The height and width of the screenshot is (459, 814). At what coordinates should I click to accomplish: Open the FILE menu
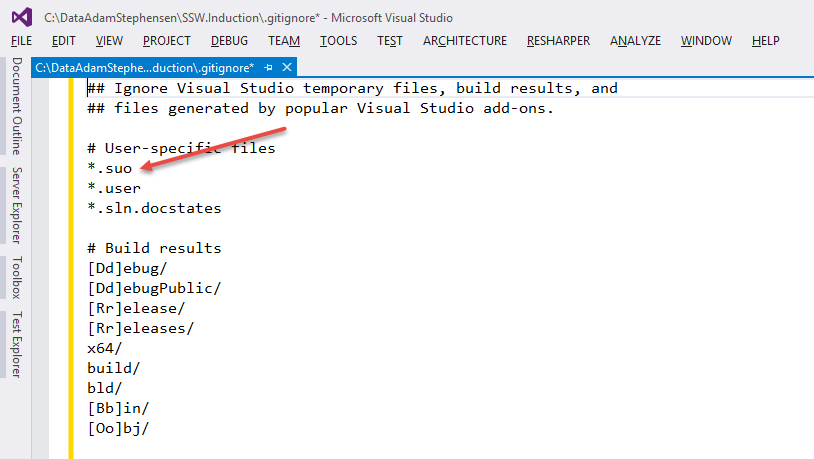[x=22, y=41]
